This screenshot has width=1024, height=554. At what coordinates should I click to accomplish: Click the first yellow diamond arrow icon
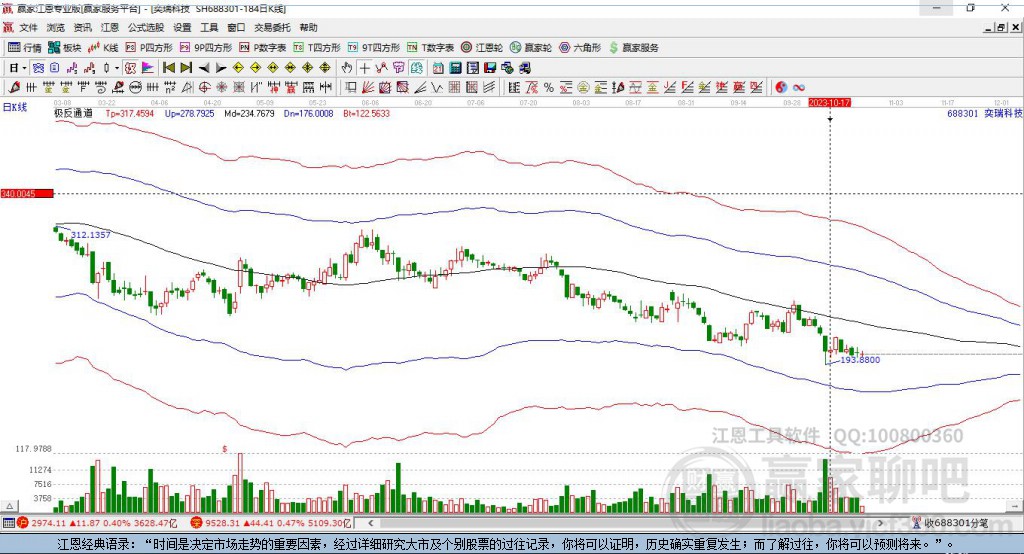(x=238, y=68)
